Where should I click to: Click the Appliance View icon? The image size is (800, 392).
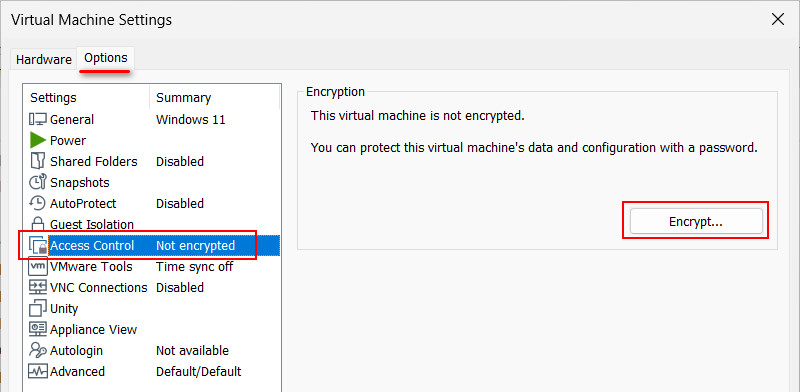[38, 329]
